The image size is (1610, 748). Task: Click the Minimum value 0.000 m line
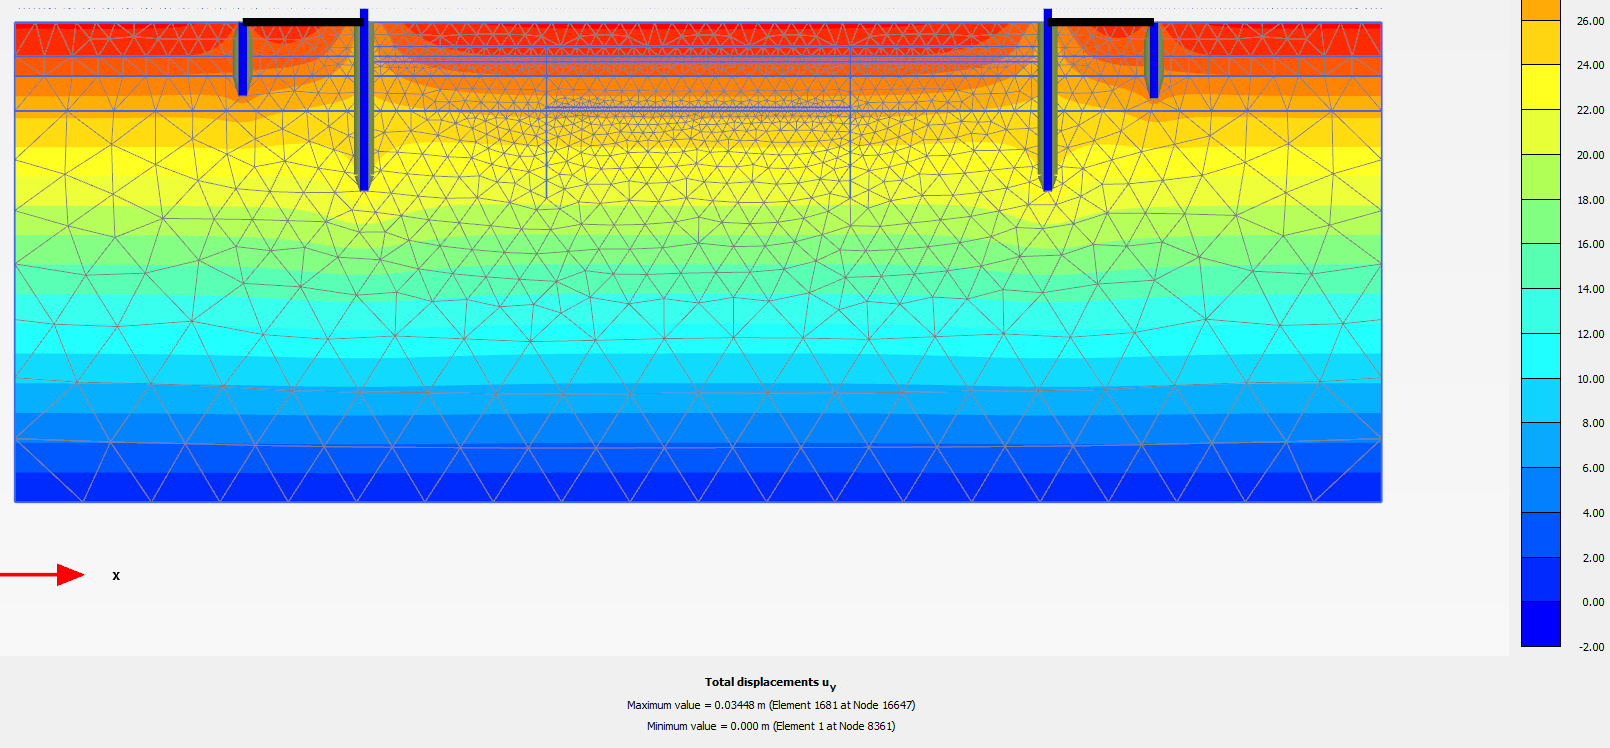click(771, 726)
